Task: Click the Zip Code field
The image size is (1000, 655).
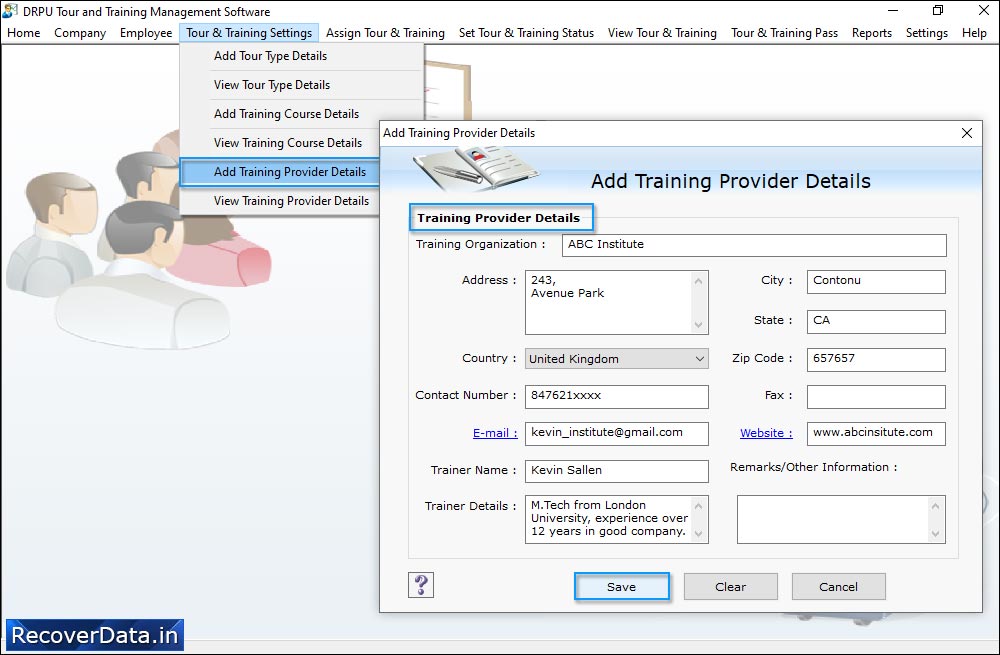Action: click(x=876, y=359)
